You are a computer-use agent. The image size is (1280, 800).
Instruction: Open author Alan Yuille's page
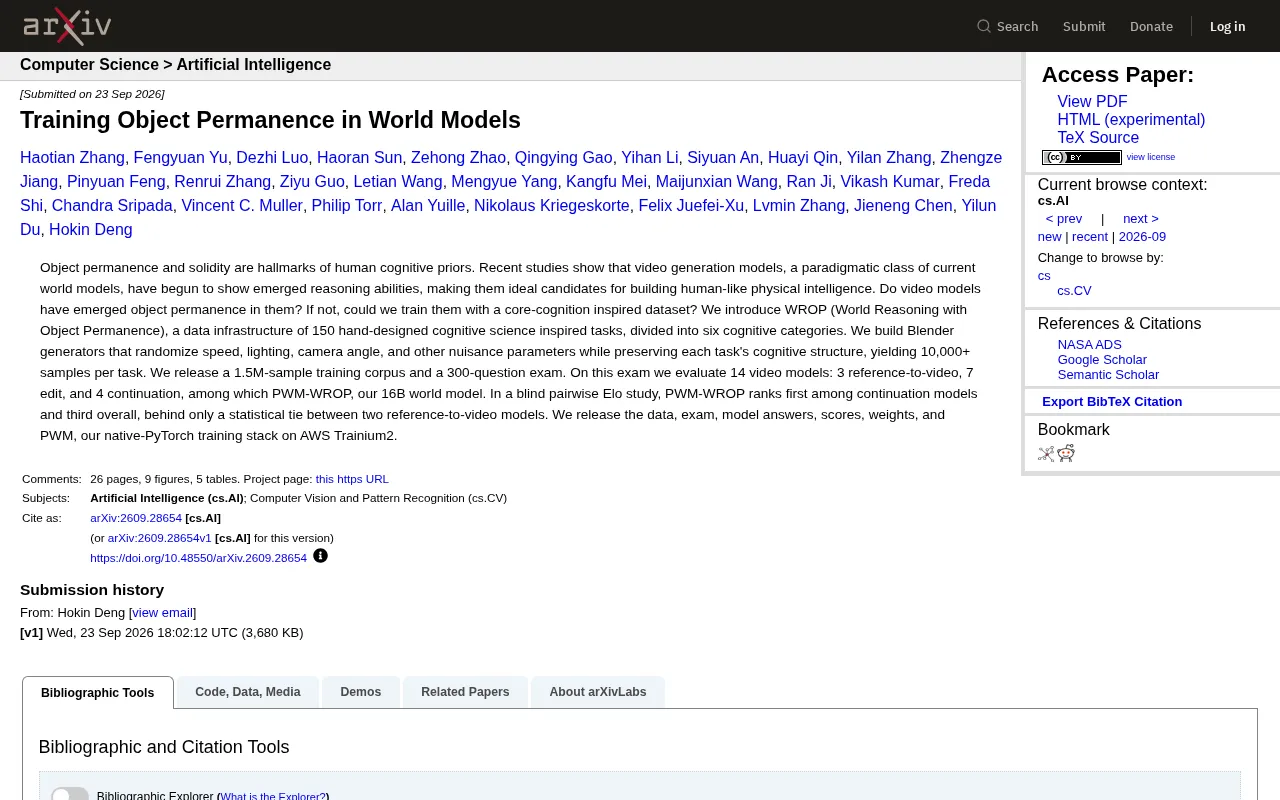point(428,206)
